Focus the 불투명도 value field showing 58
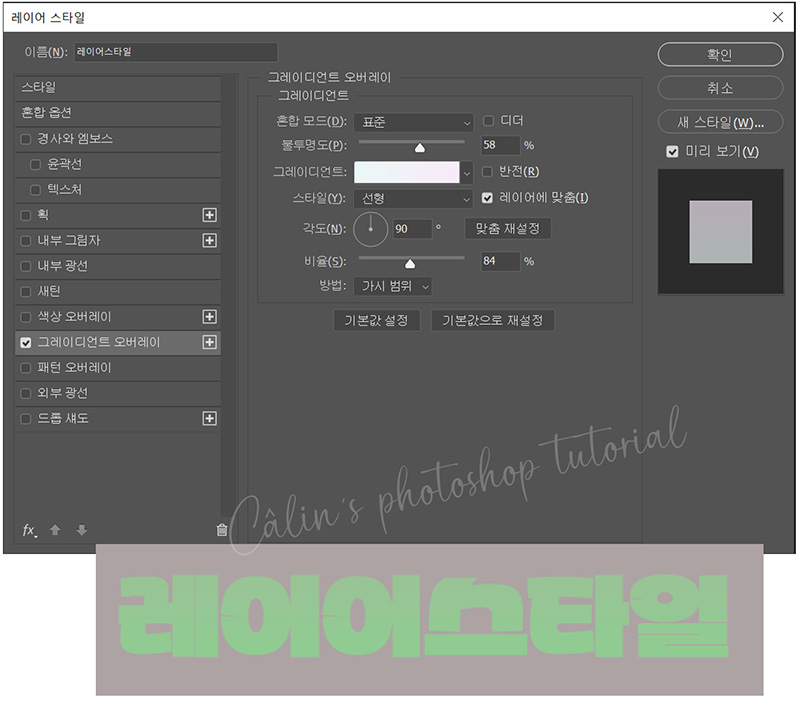The image size is (800, 701). [x=501, y=145]
